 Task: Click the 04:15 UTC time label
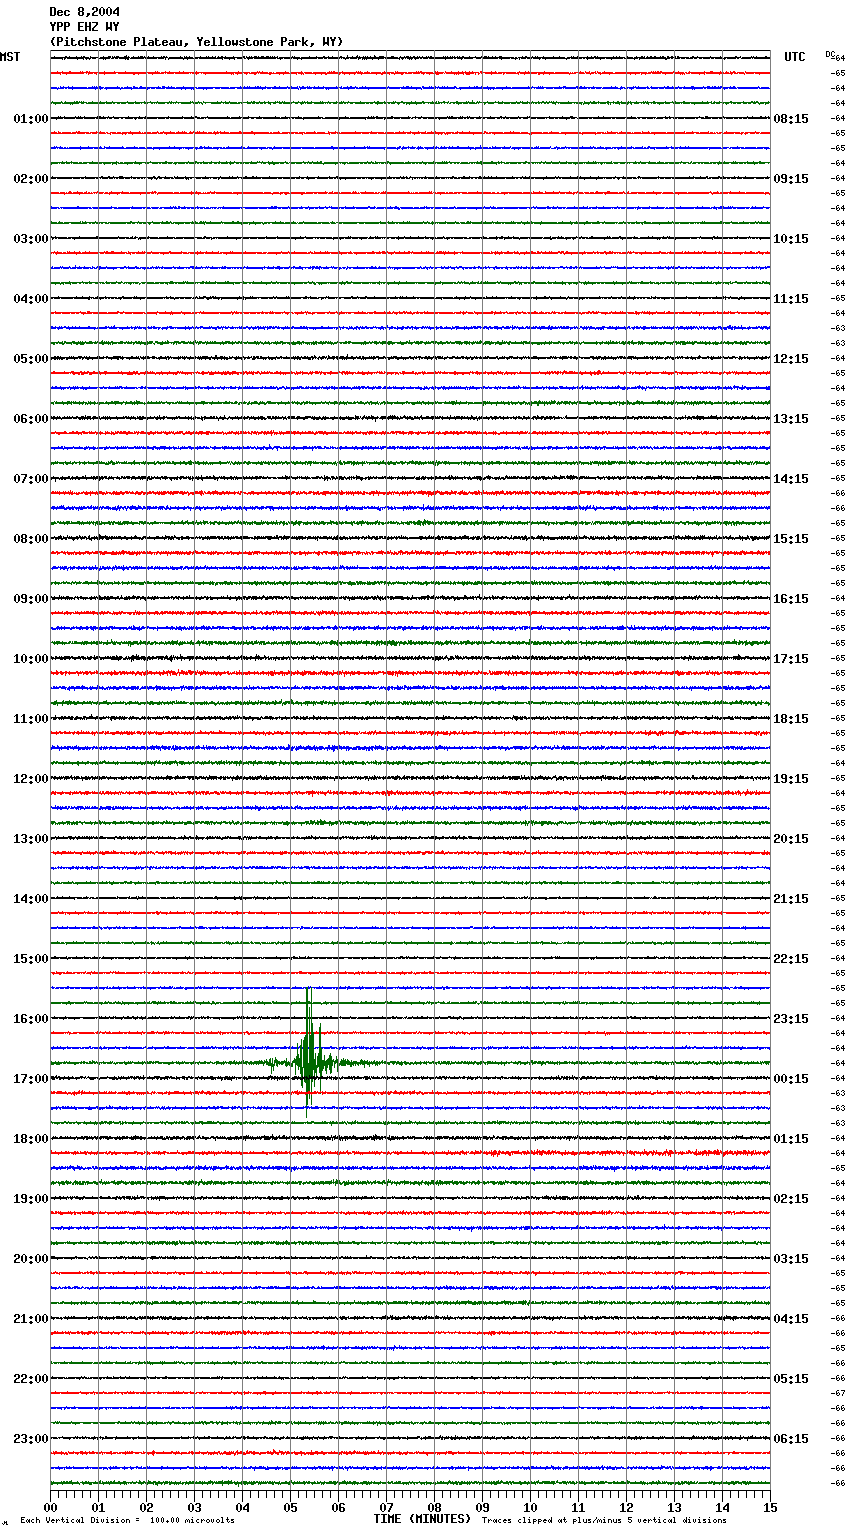791,1319
